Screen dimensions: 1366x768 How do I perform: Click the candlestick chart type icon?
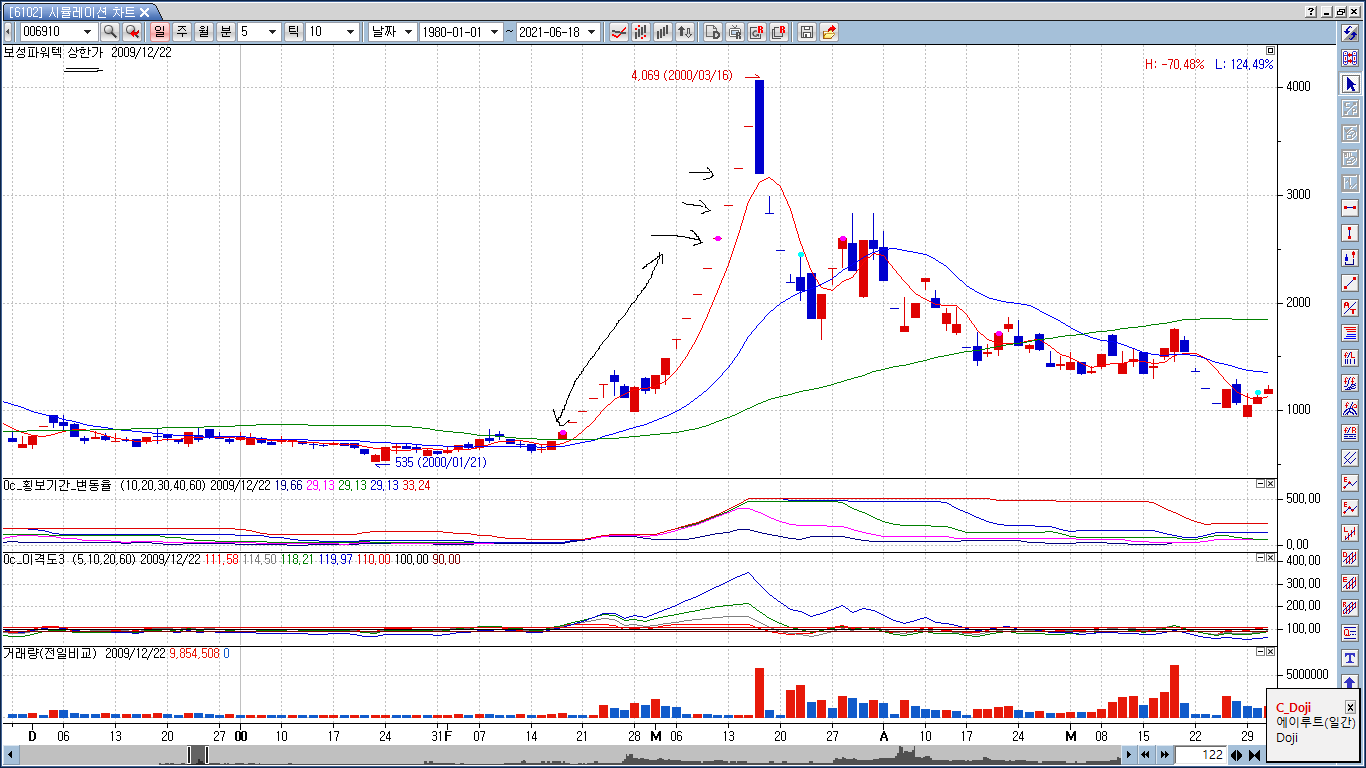point(640,32)
